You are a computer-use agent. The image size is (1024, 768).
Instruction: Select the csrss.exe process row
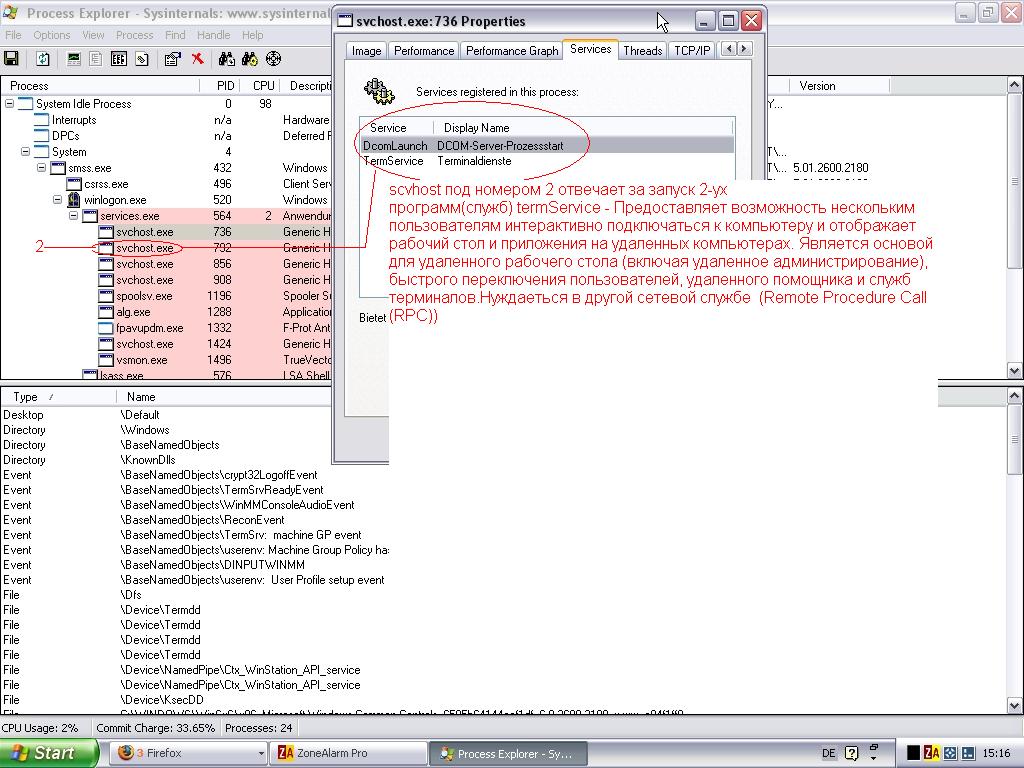point(166,184)
